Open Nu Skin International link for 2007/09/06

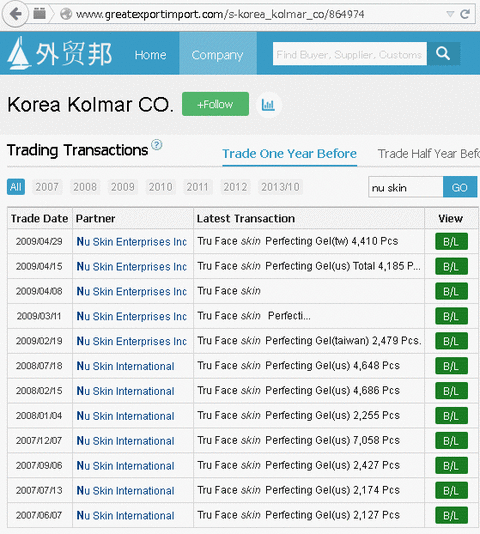coord(125,465)
